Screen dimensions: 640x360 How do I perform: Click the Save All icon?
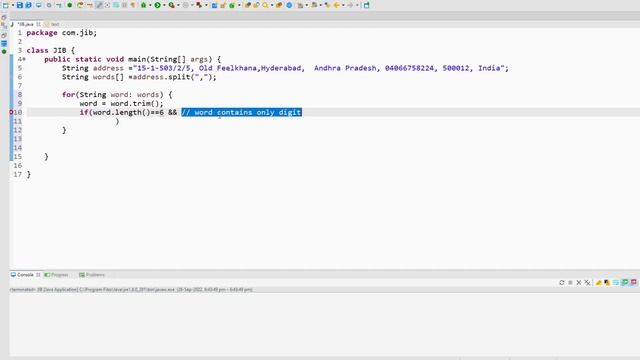point(29,5)
